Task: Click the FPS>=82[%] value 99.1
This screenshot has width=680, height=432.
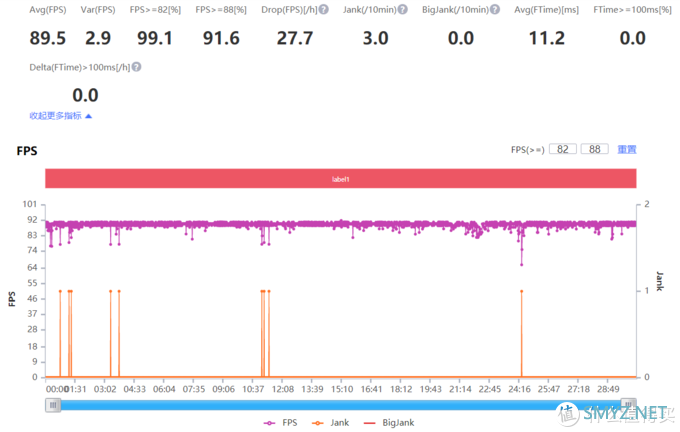Action: pyautogui.click(x=155, y=38)
